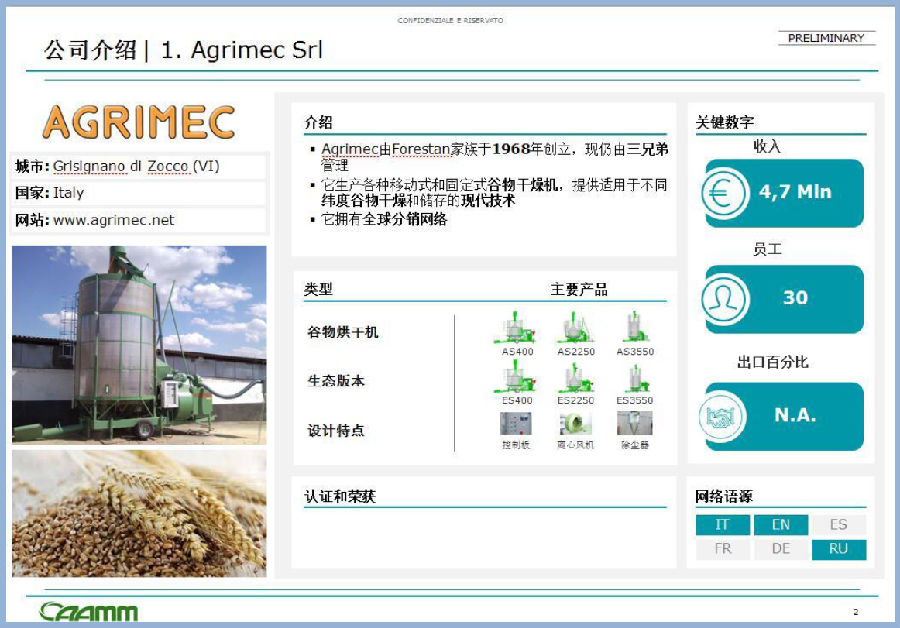Viewport: 900px width, 628px height.
Task: Click the 设计特点 type row label
Action: click(x=336, y=431)
